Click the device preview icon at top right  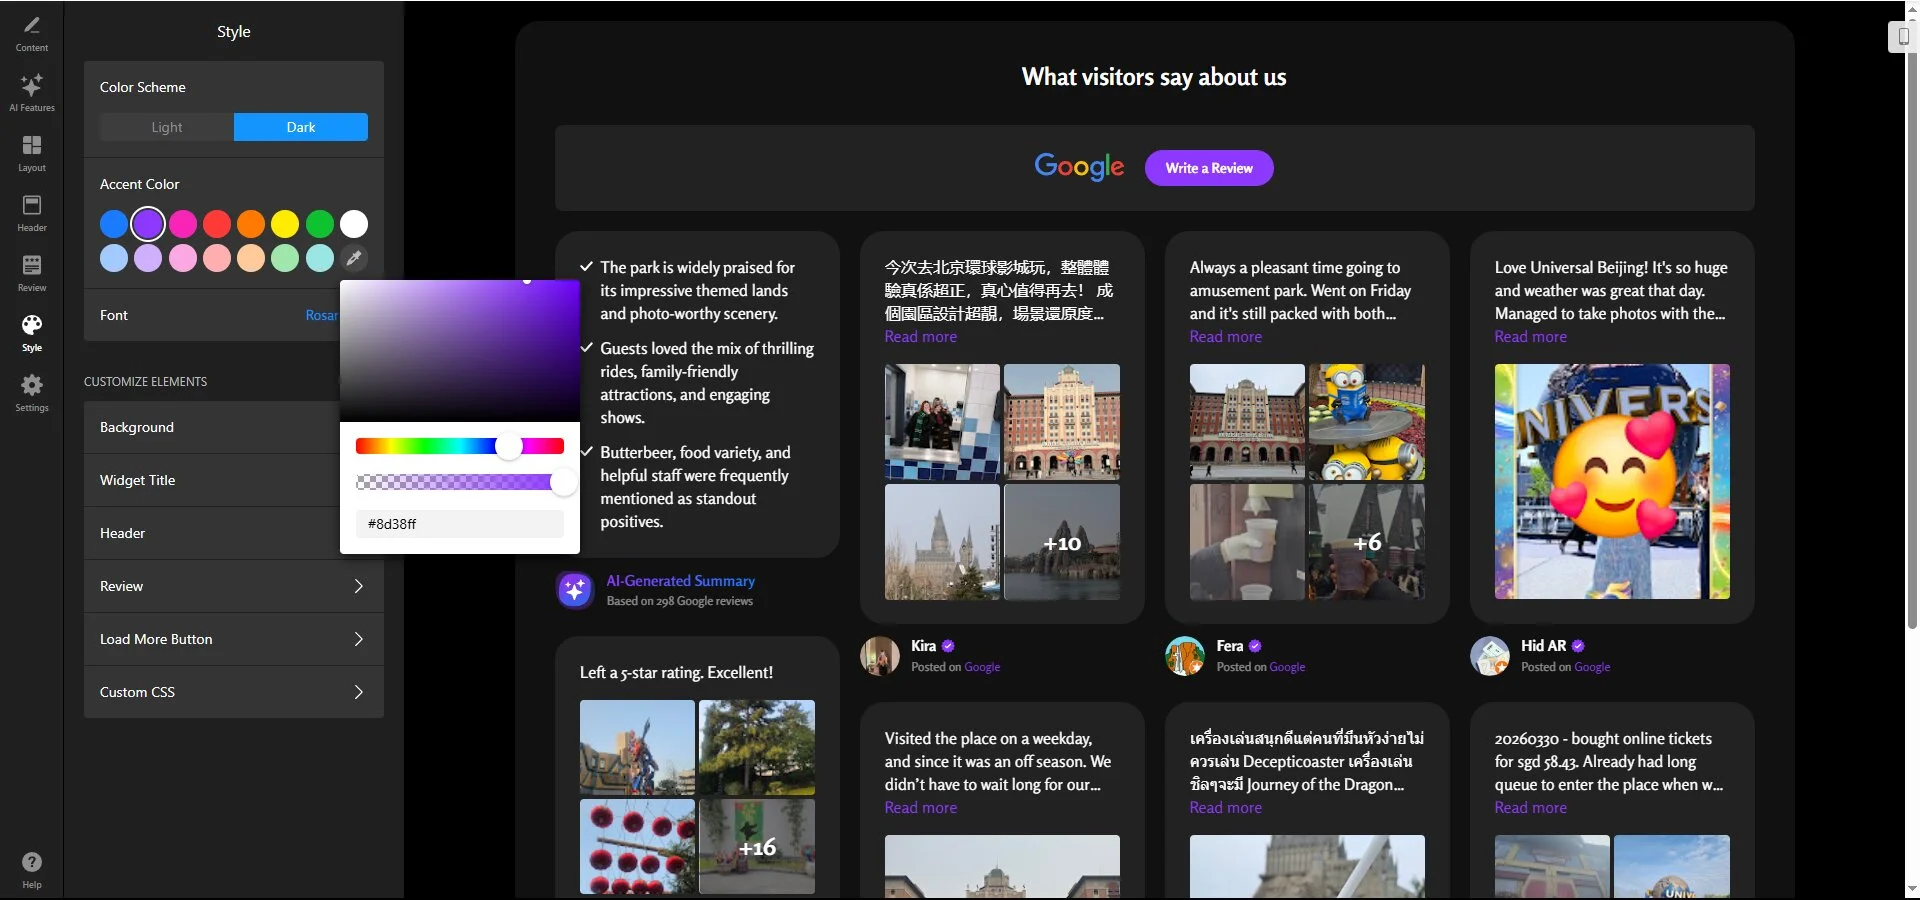(x=1903, y=36)
